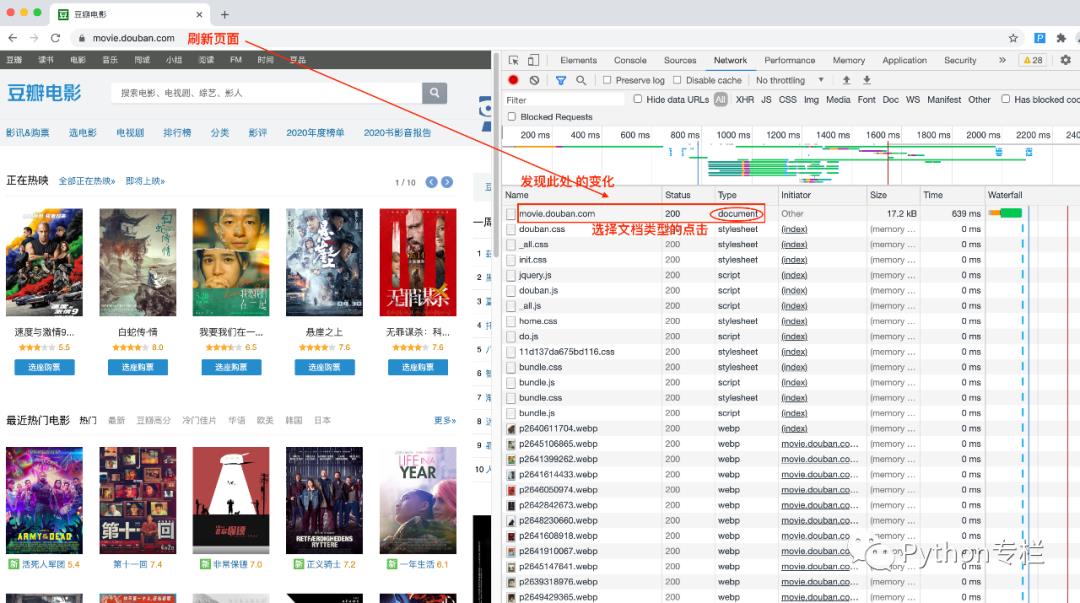Open the 悬崖之上 movie poster
This screenshot has height=603, width=1080.
324,263
